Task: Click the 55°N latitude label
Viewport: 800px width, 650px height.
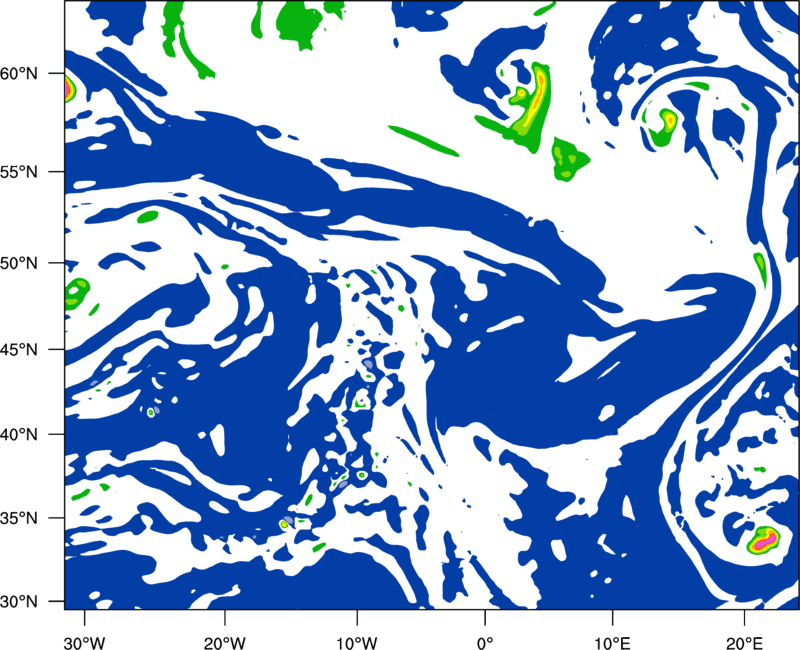Action: 19,171
